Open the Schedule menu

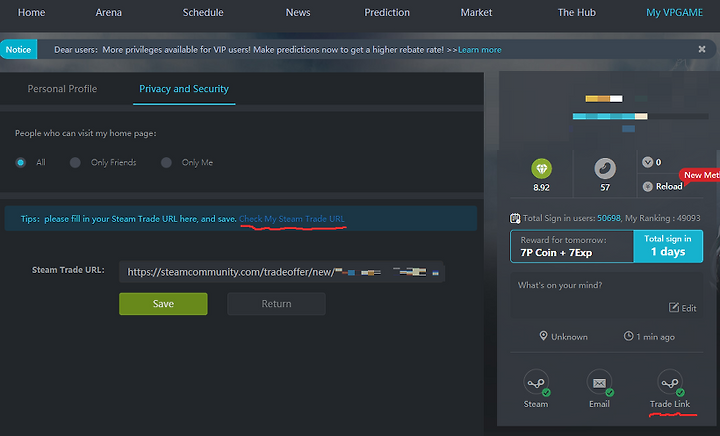coord(203,12)
